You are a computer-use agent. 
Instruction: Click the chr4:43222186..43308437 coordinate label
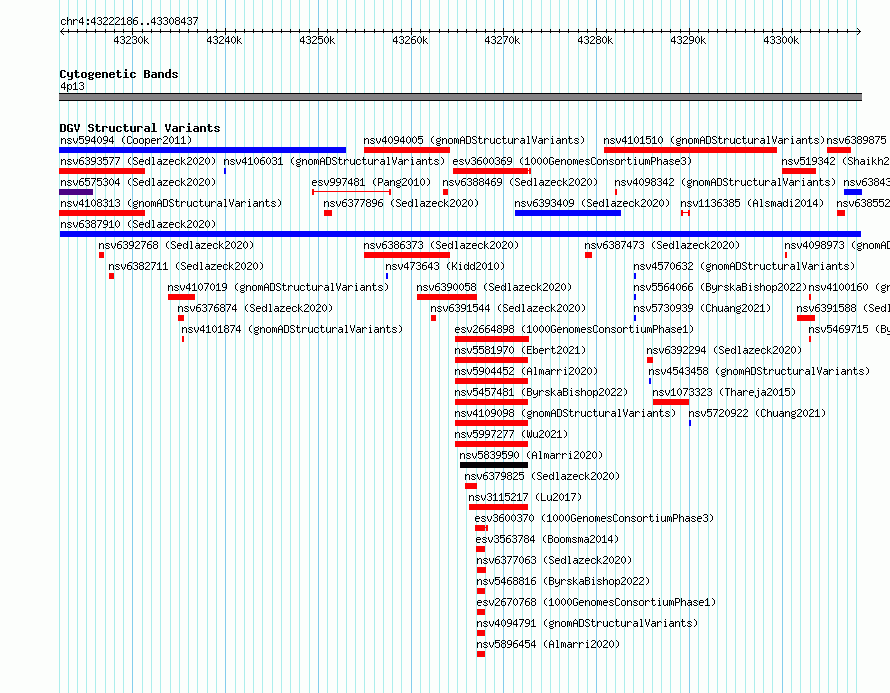click(x=129, y=21)
